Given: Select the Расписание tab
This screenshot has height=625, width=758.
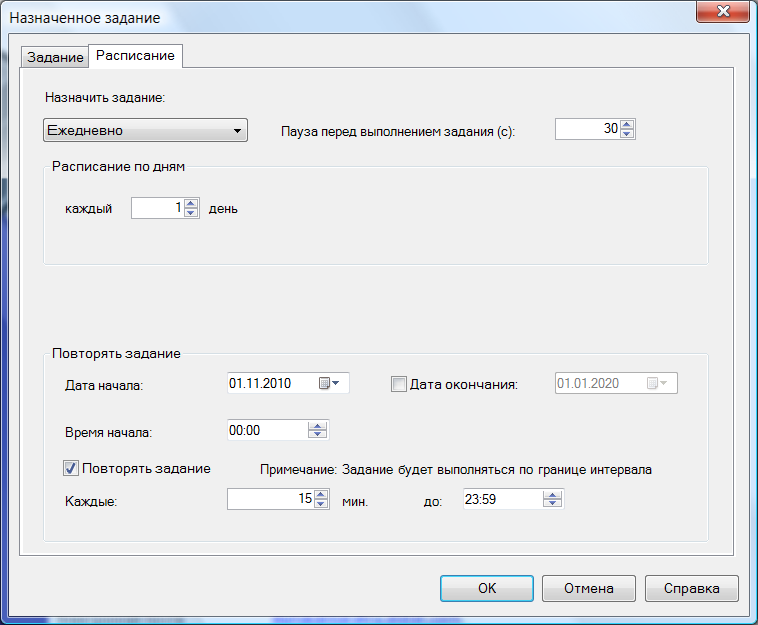Looking at the screenshot, I should point(135,56).
